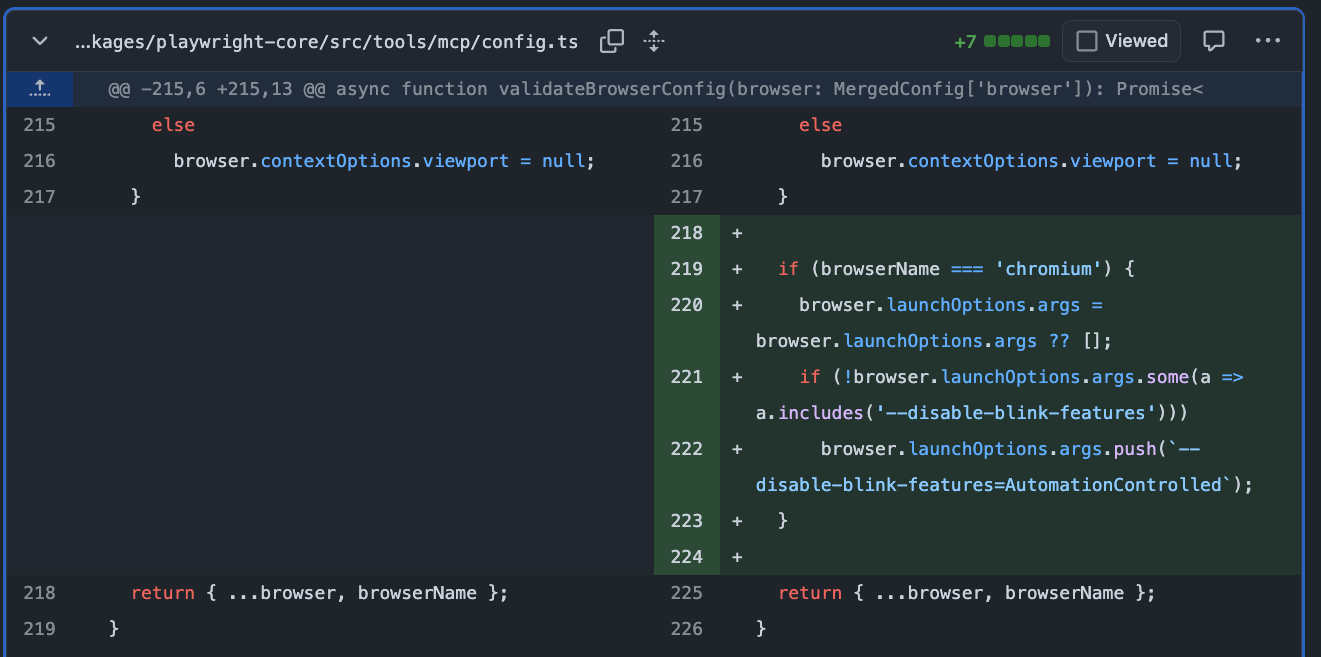Viewport: 1321px width, 657px height.
Task: Click left-side "browser.contextOptions.viewport = null;" line
Action: click(384, 161)
